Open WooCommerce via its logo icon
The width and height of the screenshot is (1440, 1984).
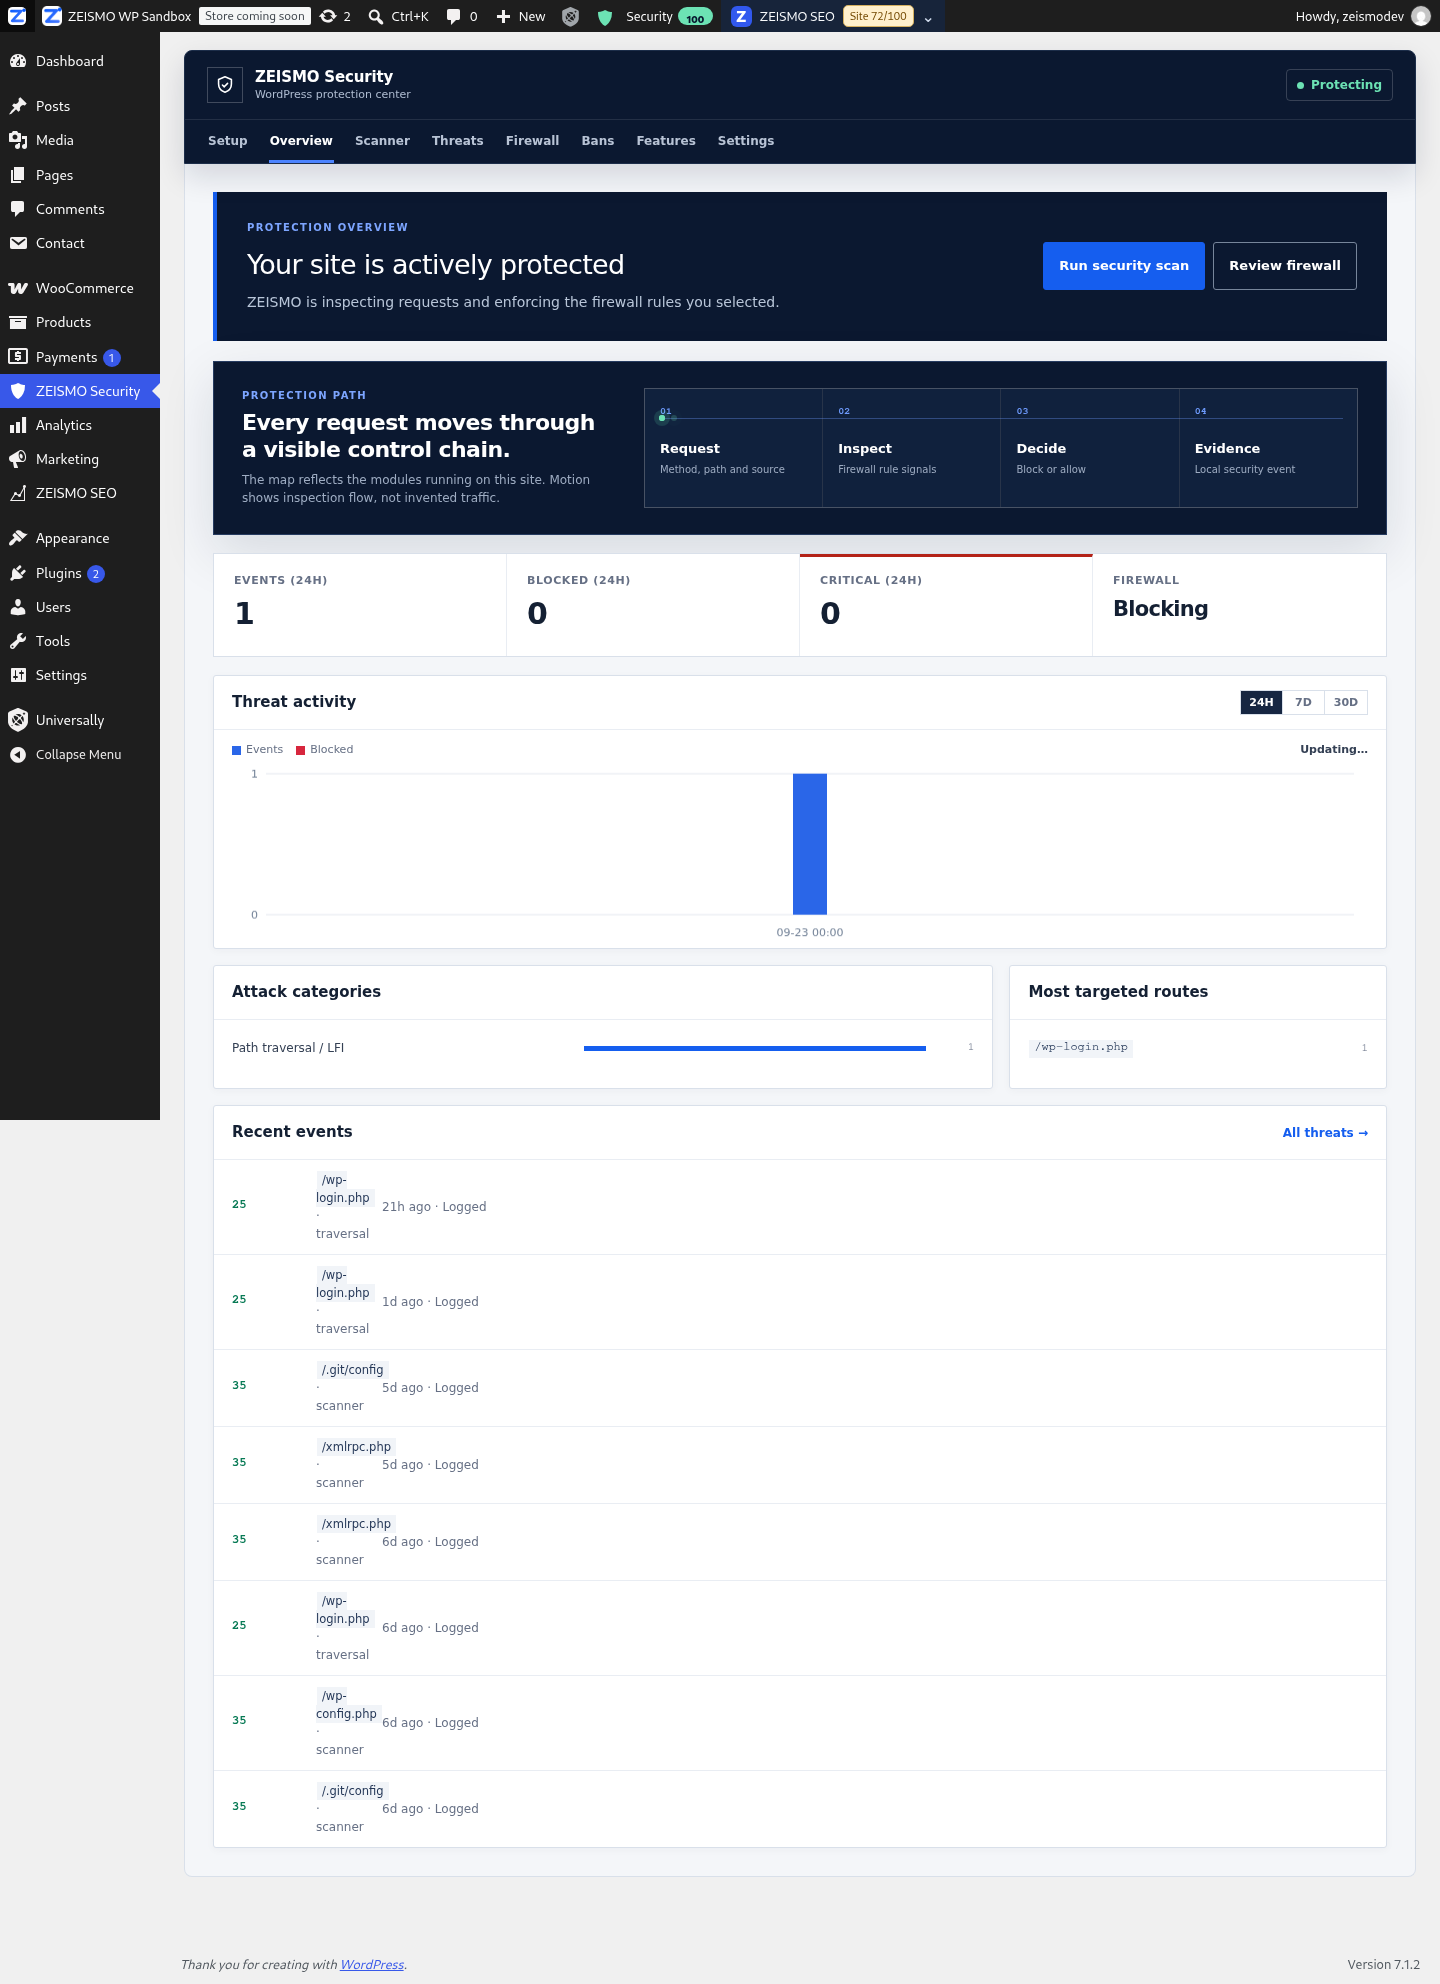coord(18,288)
